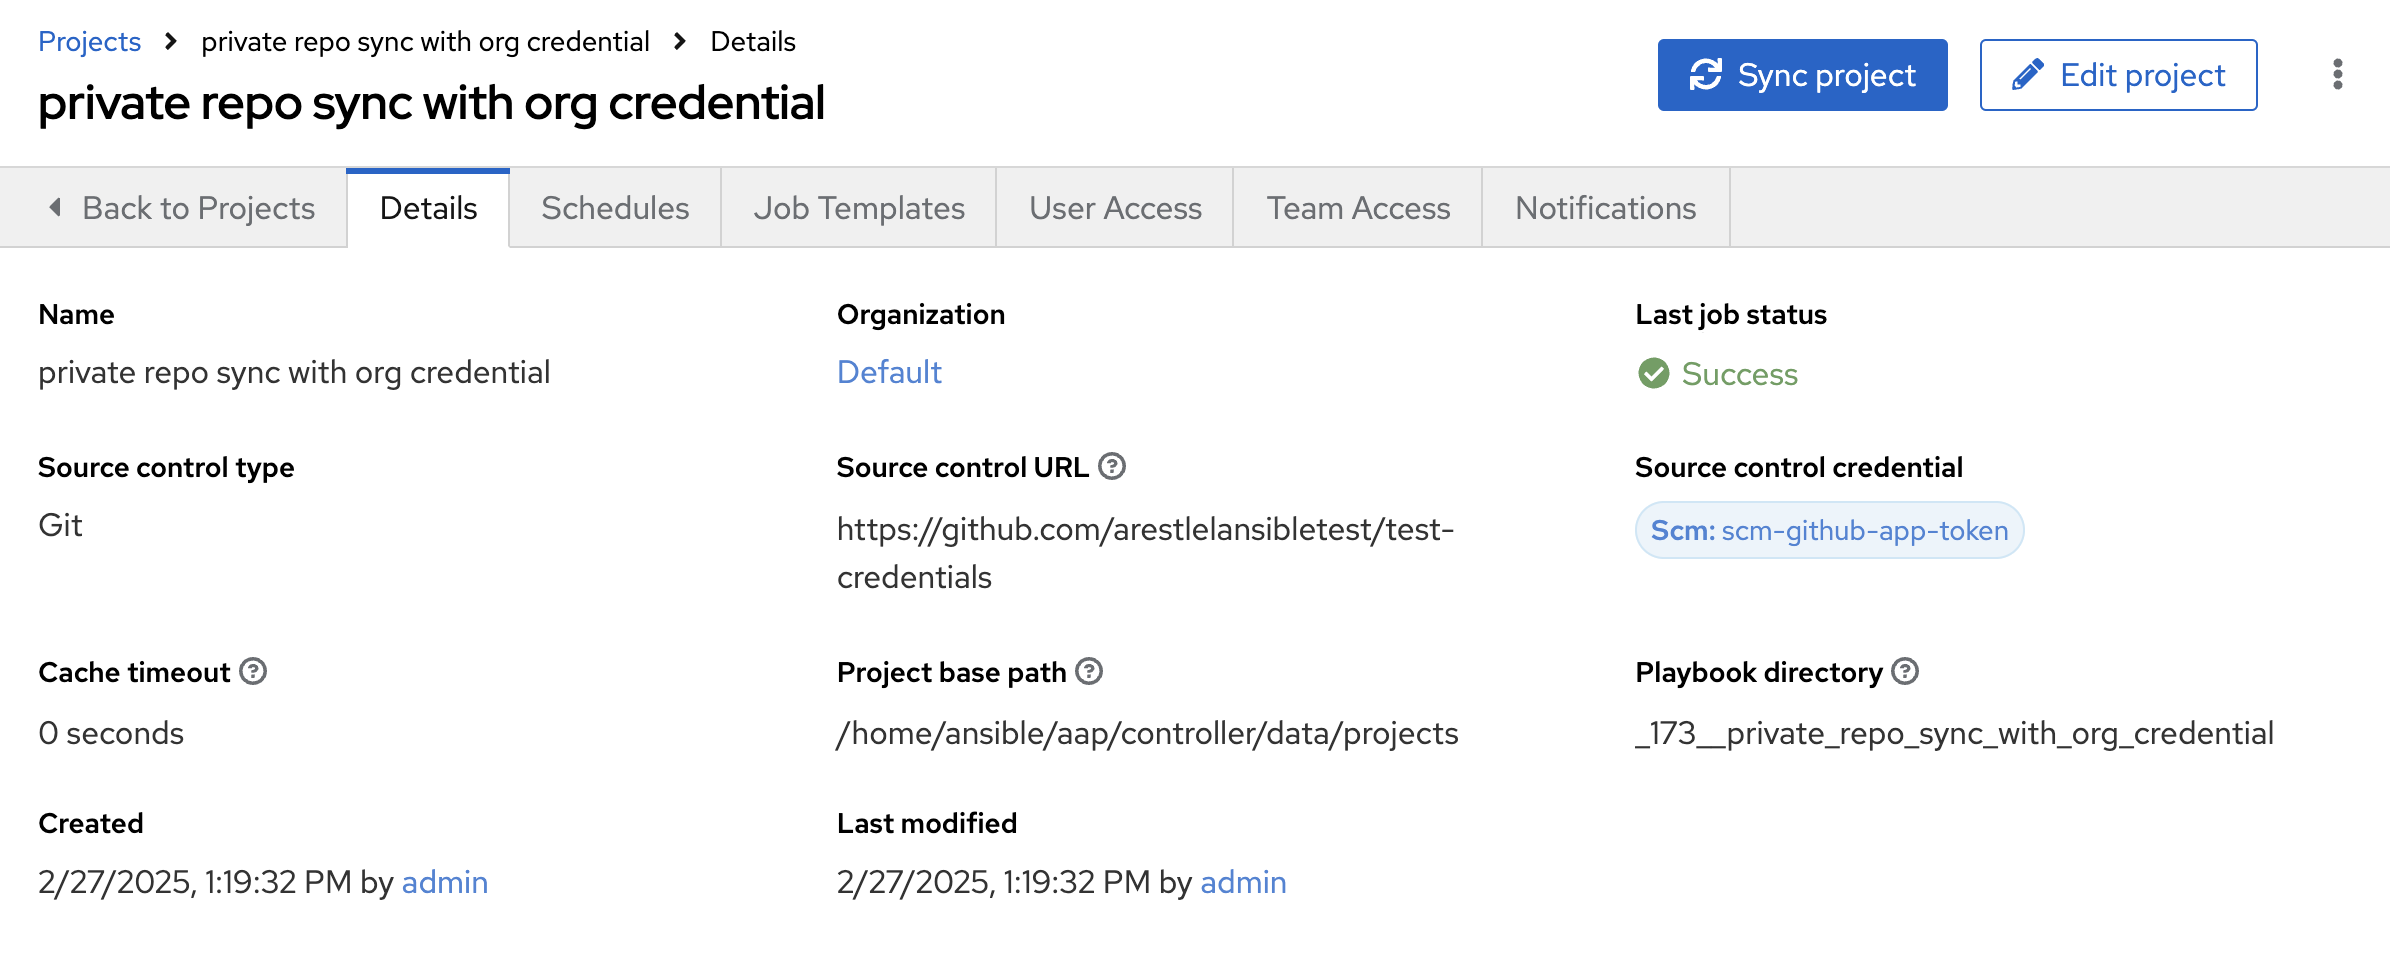Click the green Success status checkmark icon
The image size is (2390, 958).
click(1654, 374)
